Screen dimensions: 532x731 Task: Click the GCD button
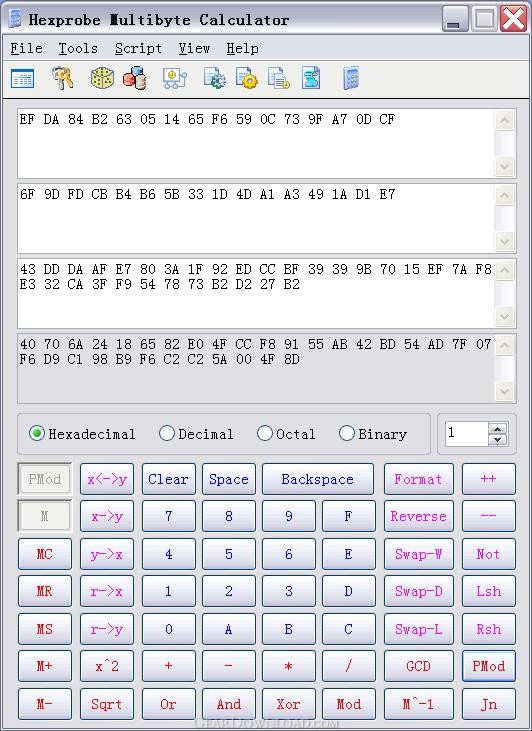pos(418,666)
